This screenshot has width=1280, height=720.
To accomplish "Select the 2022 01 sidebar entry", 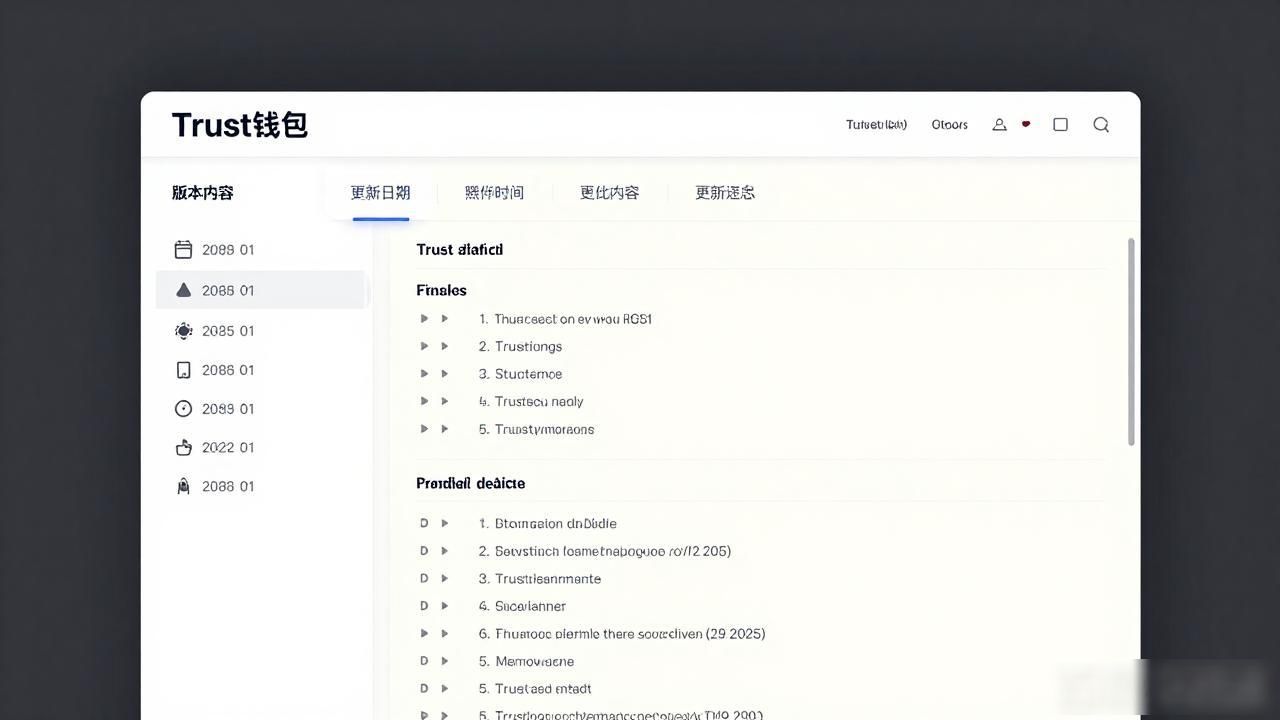I will 228,447.
